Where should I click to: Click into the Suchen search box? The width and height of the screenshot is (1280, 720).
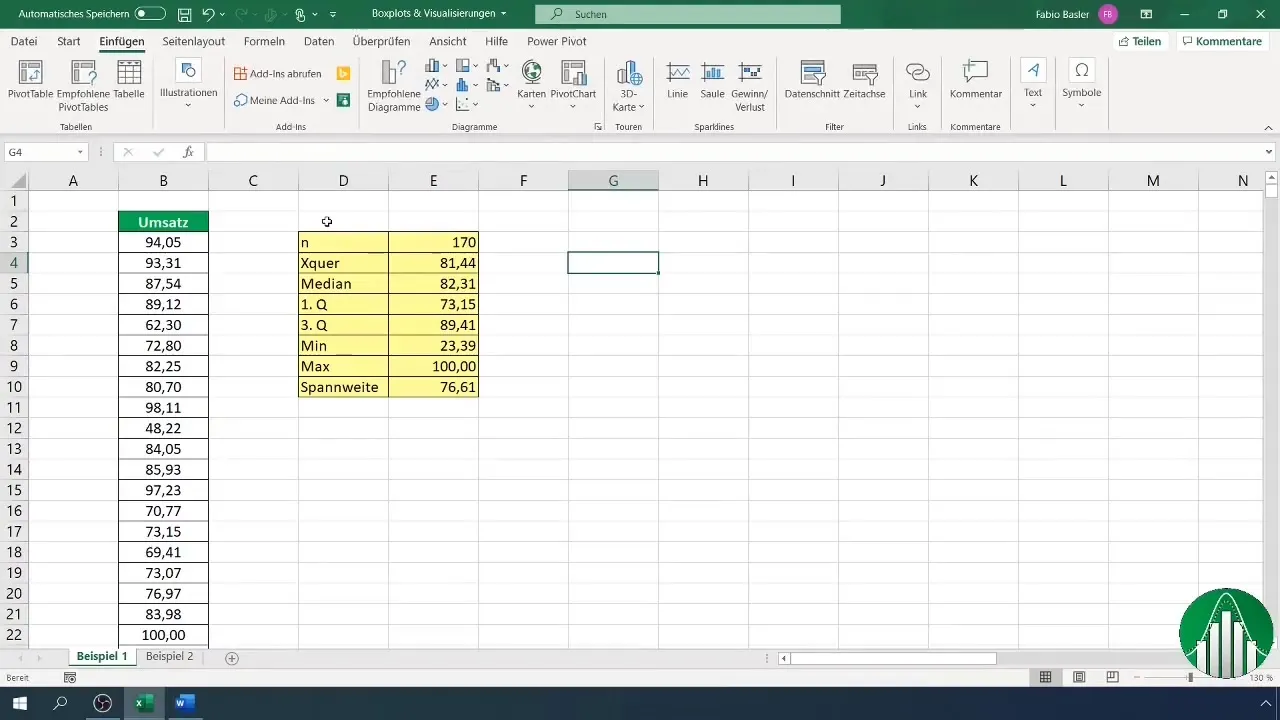point(688,14)
